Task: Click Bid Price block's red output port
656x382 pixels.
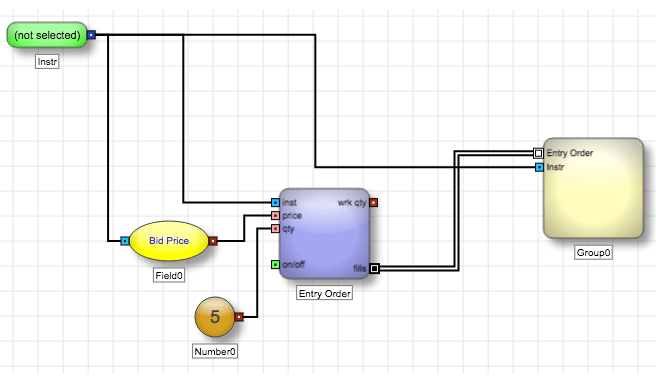Action: point(213,241)
